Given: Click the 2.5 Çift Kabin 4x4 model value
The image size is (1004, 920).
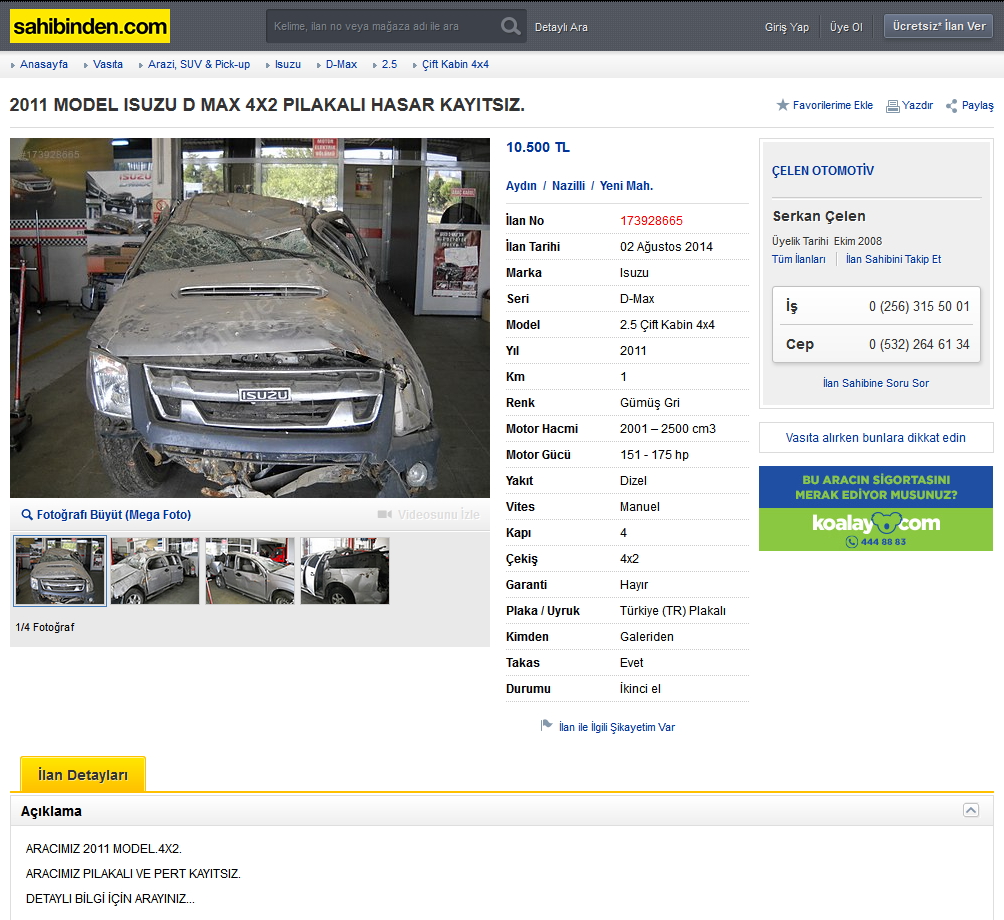Looking at the screenshot, I should tap(667, 325).
